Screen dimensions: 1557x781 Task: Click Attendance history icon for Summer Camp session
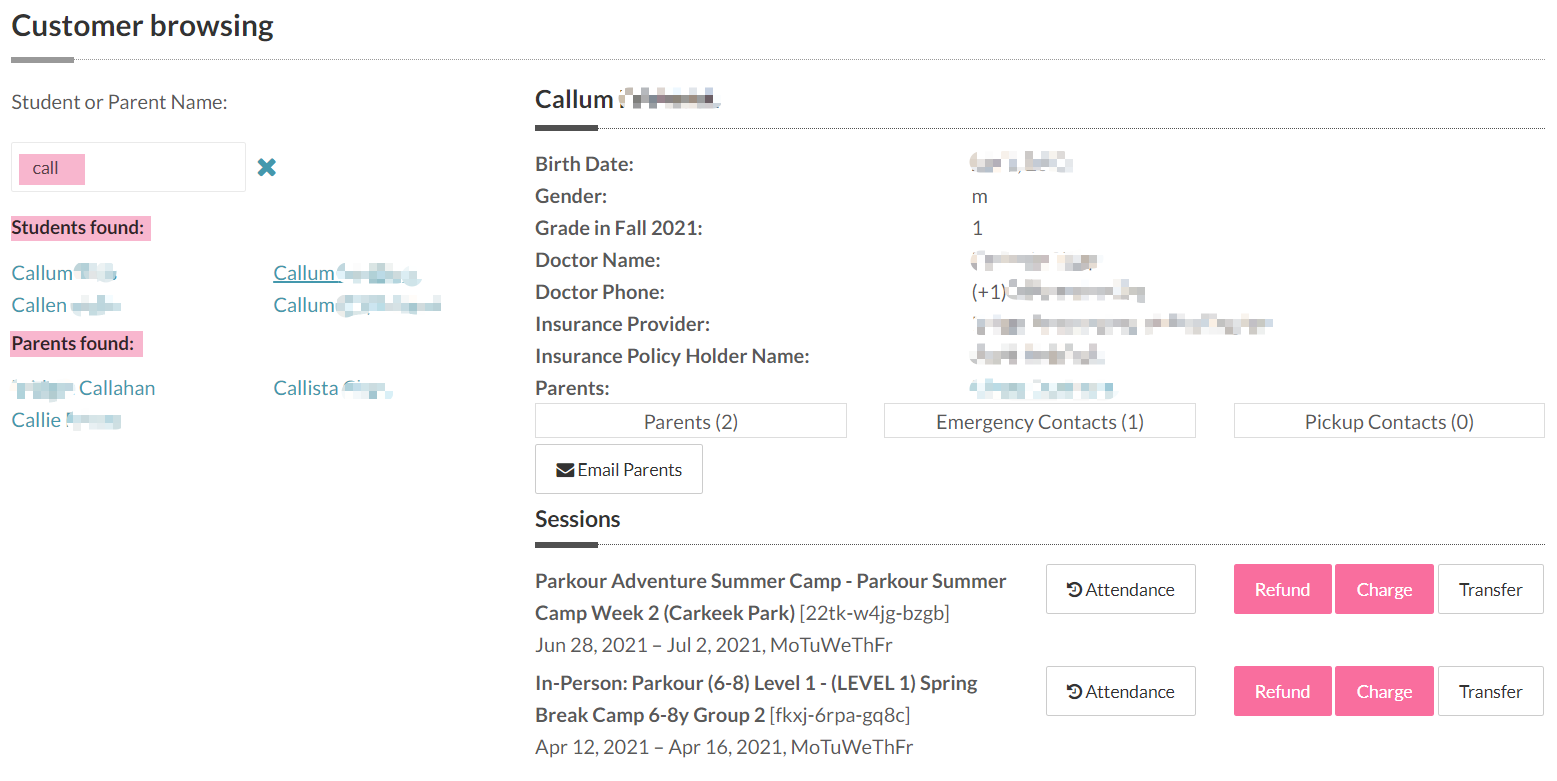[1074, 590]
